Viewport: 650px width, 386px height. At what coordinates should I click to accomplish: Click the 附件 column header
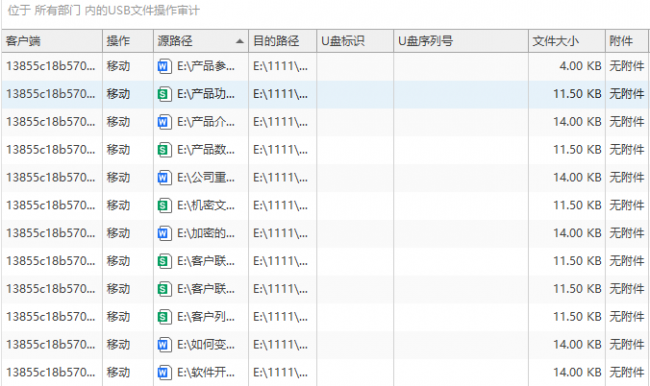(x=627, y=41)
